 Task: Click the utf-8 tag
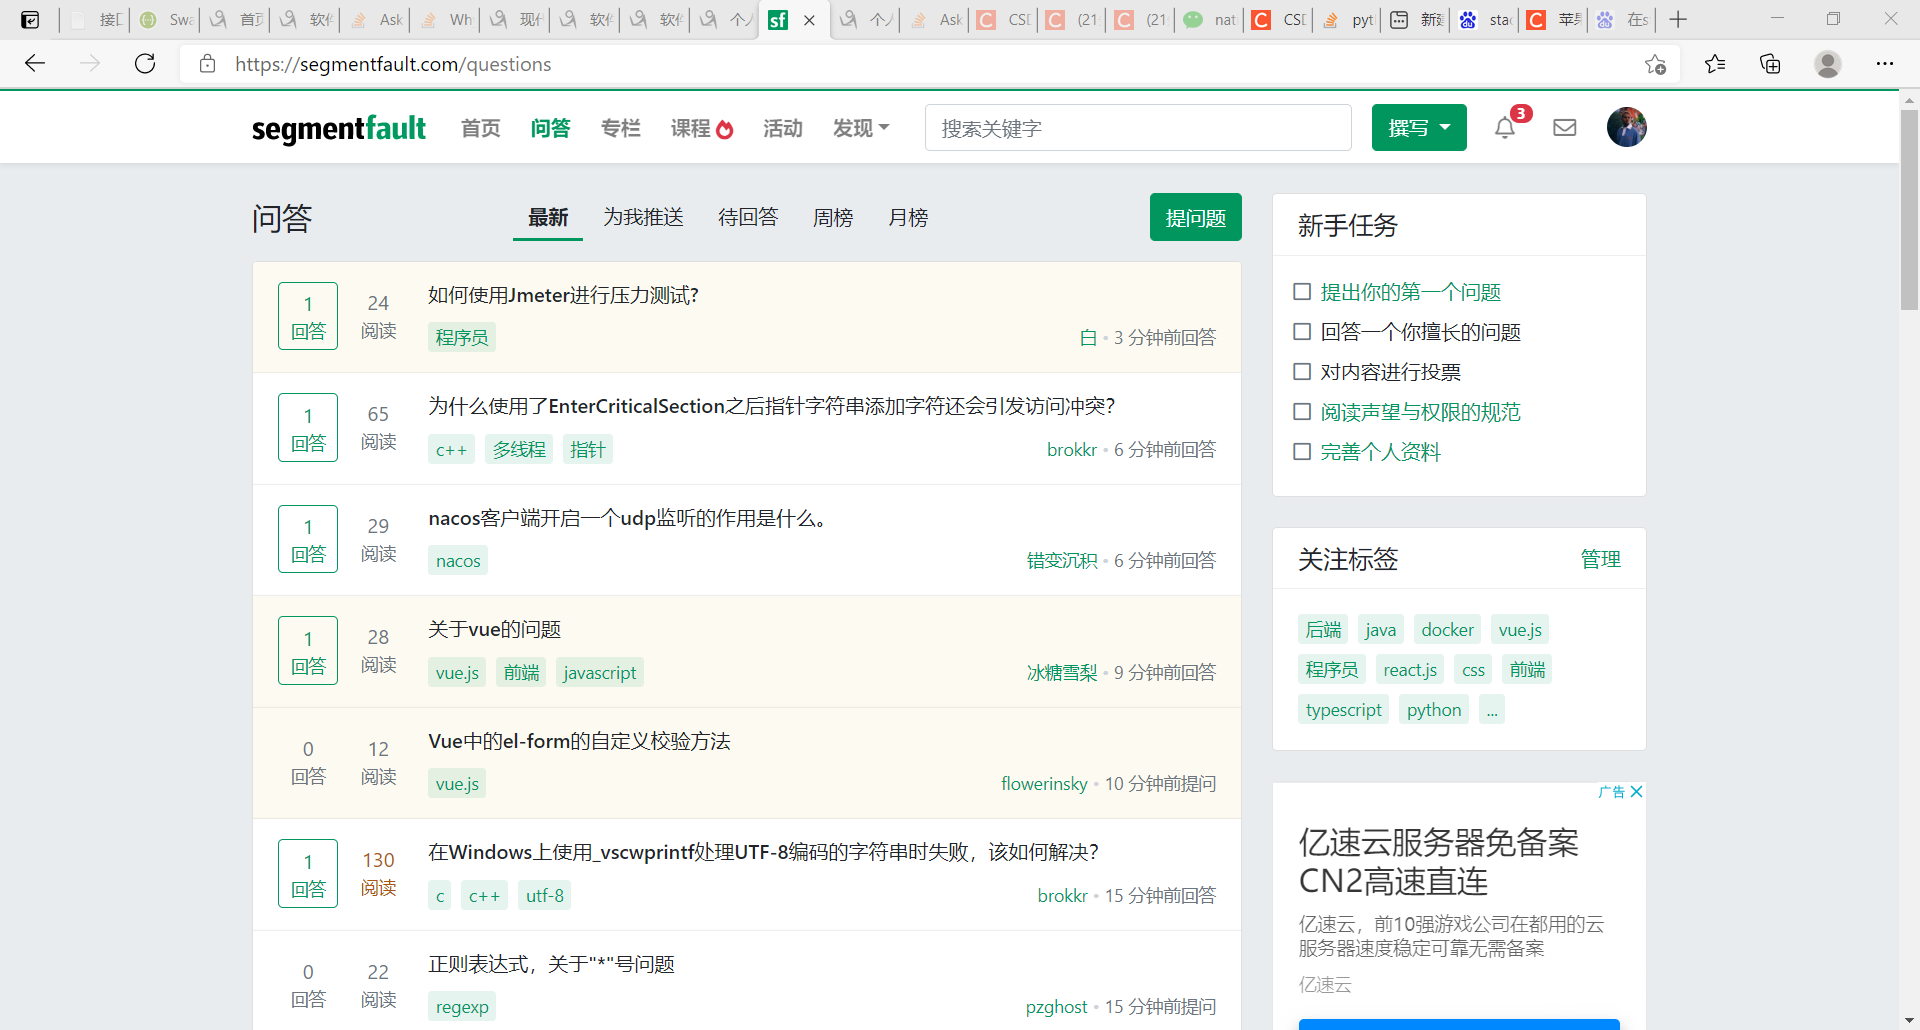[x=545, y=896]
